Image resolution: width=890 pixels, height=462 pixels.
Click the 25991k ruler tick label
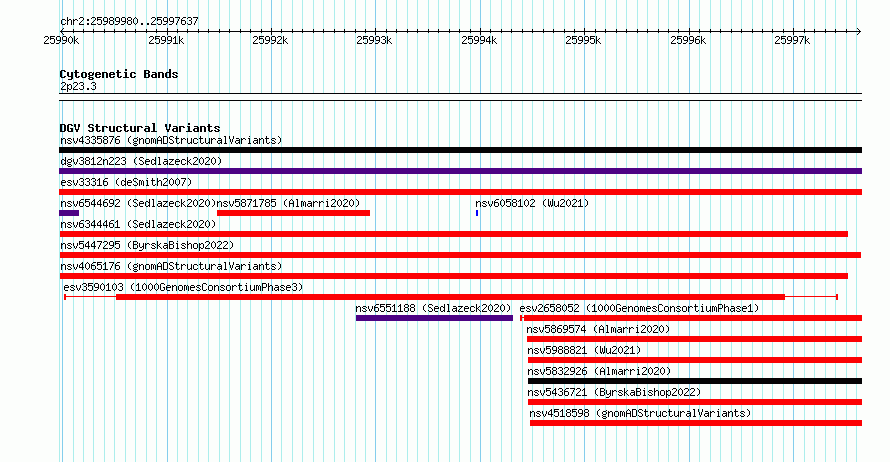[x=166, y=40]
